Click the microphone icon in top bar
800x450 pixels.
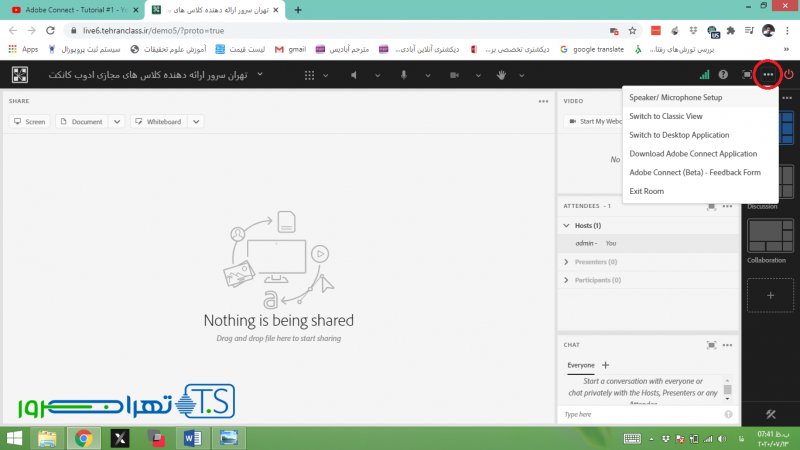[404, 75]
